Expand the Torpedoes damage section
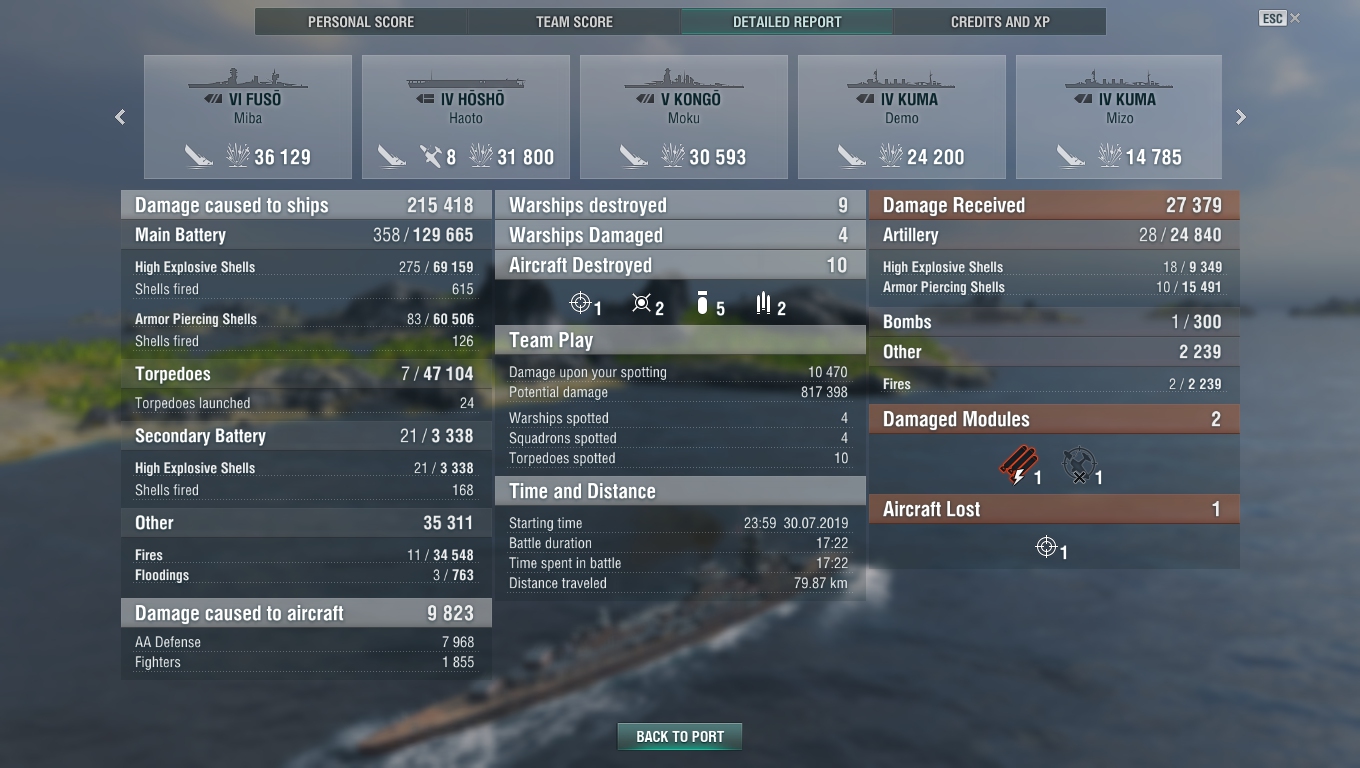This screenshot has height=768, width=1360. (305, 374)
